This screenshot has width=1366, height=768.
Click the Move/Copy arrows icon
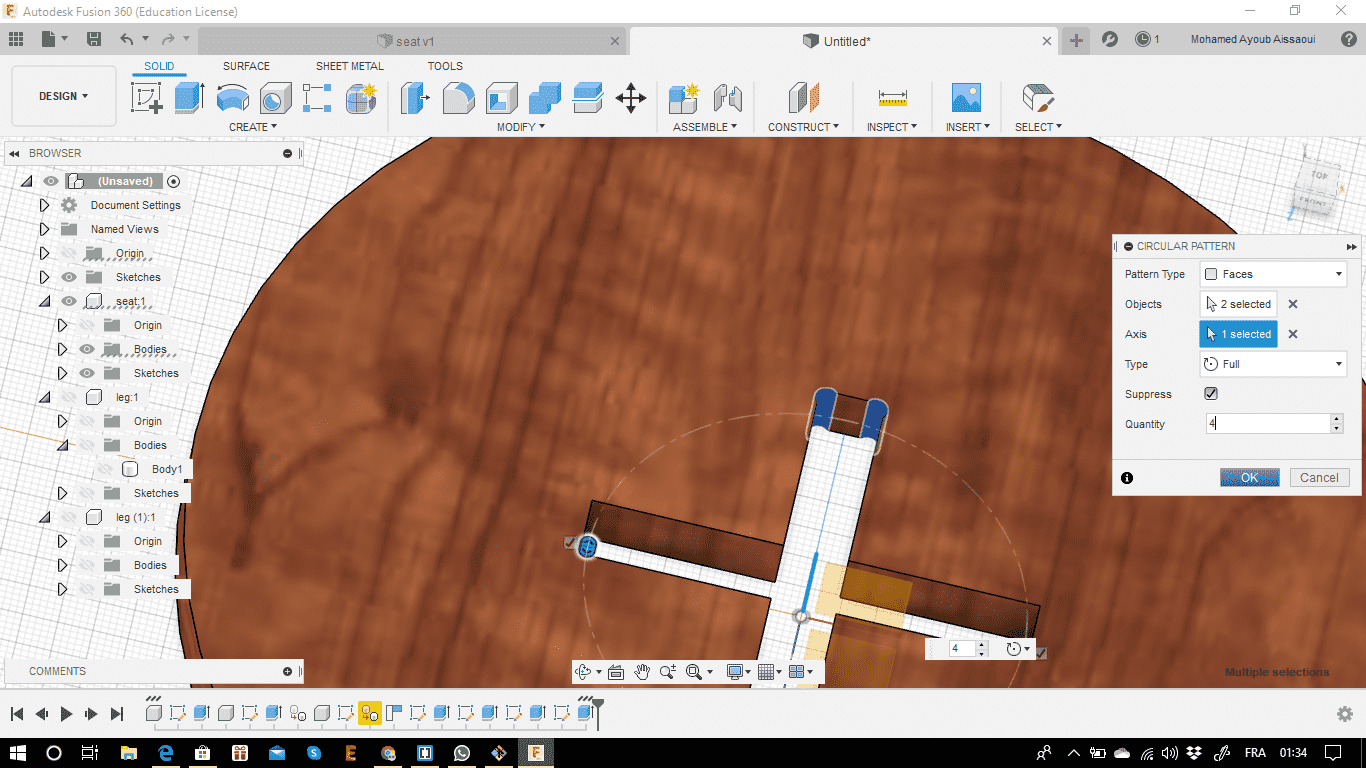[x=630, y=98]
